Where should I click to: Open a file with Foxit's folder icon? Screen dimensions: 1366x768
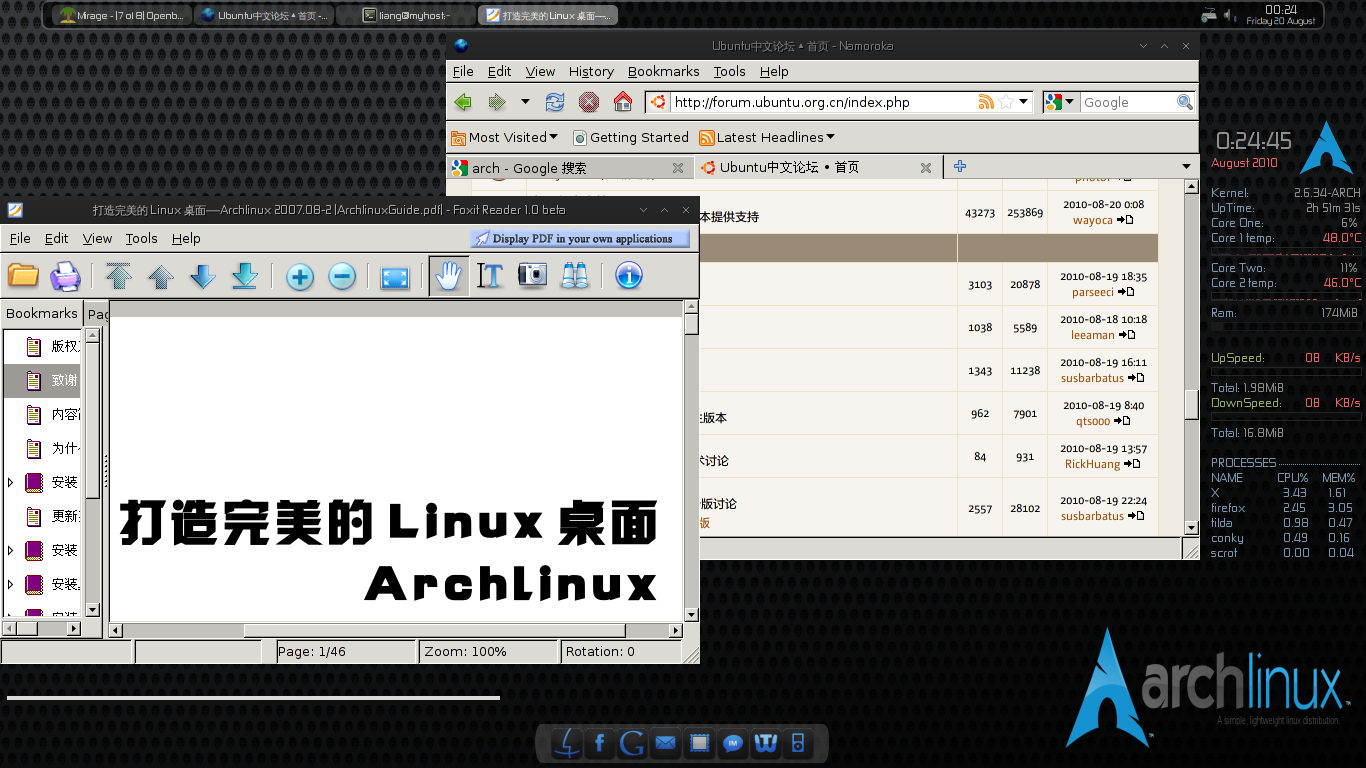tap(22, 275)
